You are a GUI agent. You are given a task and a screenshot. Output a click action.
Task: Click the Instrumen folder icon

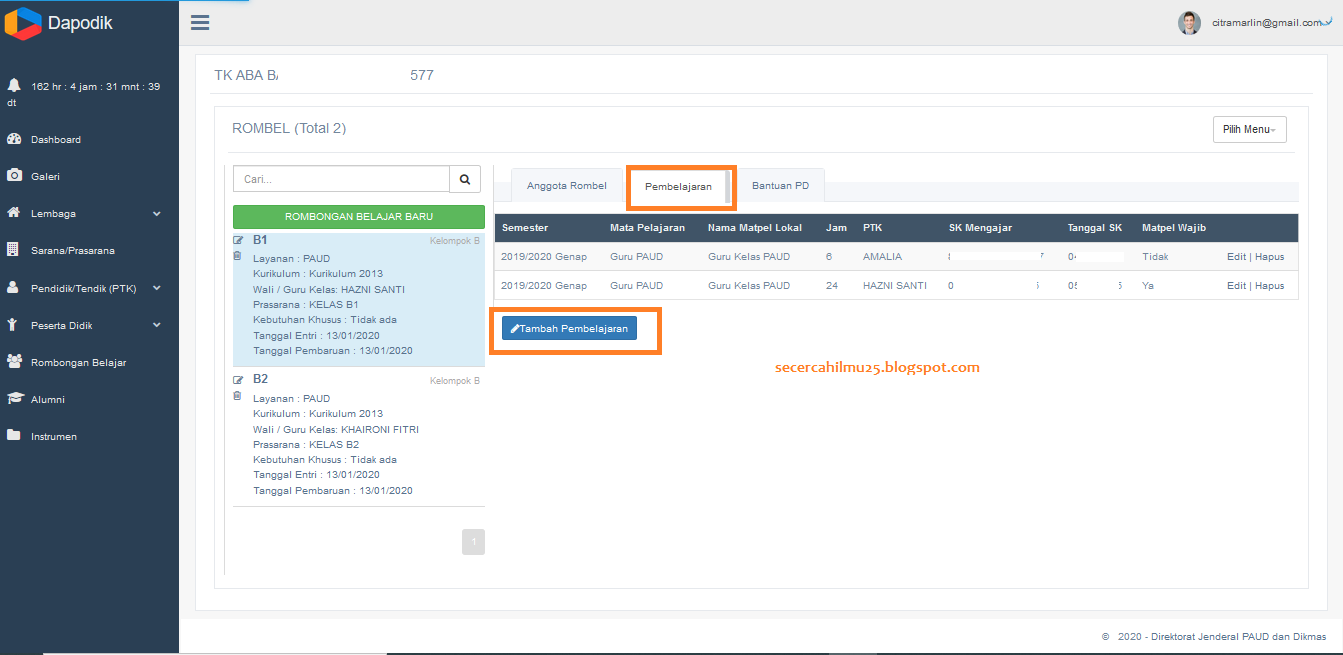[x=14, y=436]
